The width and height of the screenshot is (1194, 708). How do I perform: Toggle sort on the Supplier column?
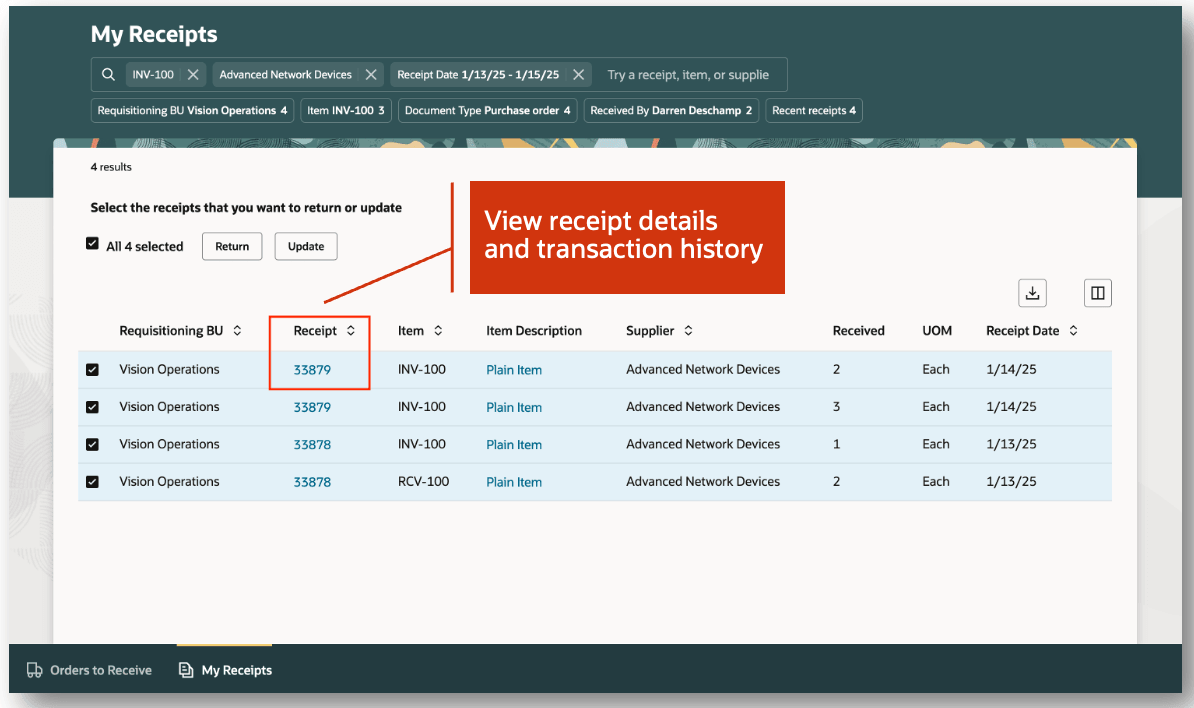688,331
